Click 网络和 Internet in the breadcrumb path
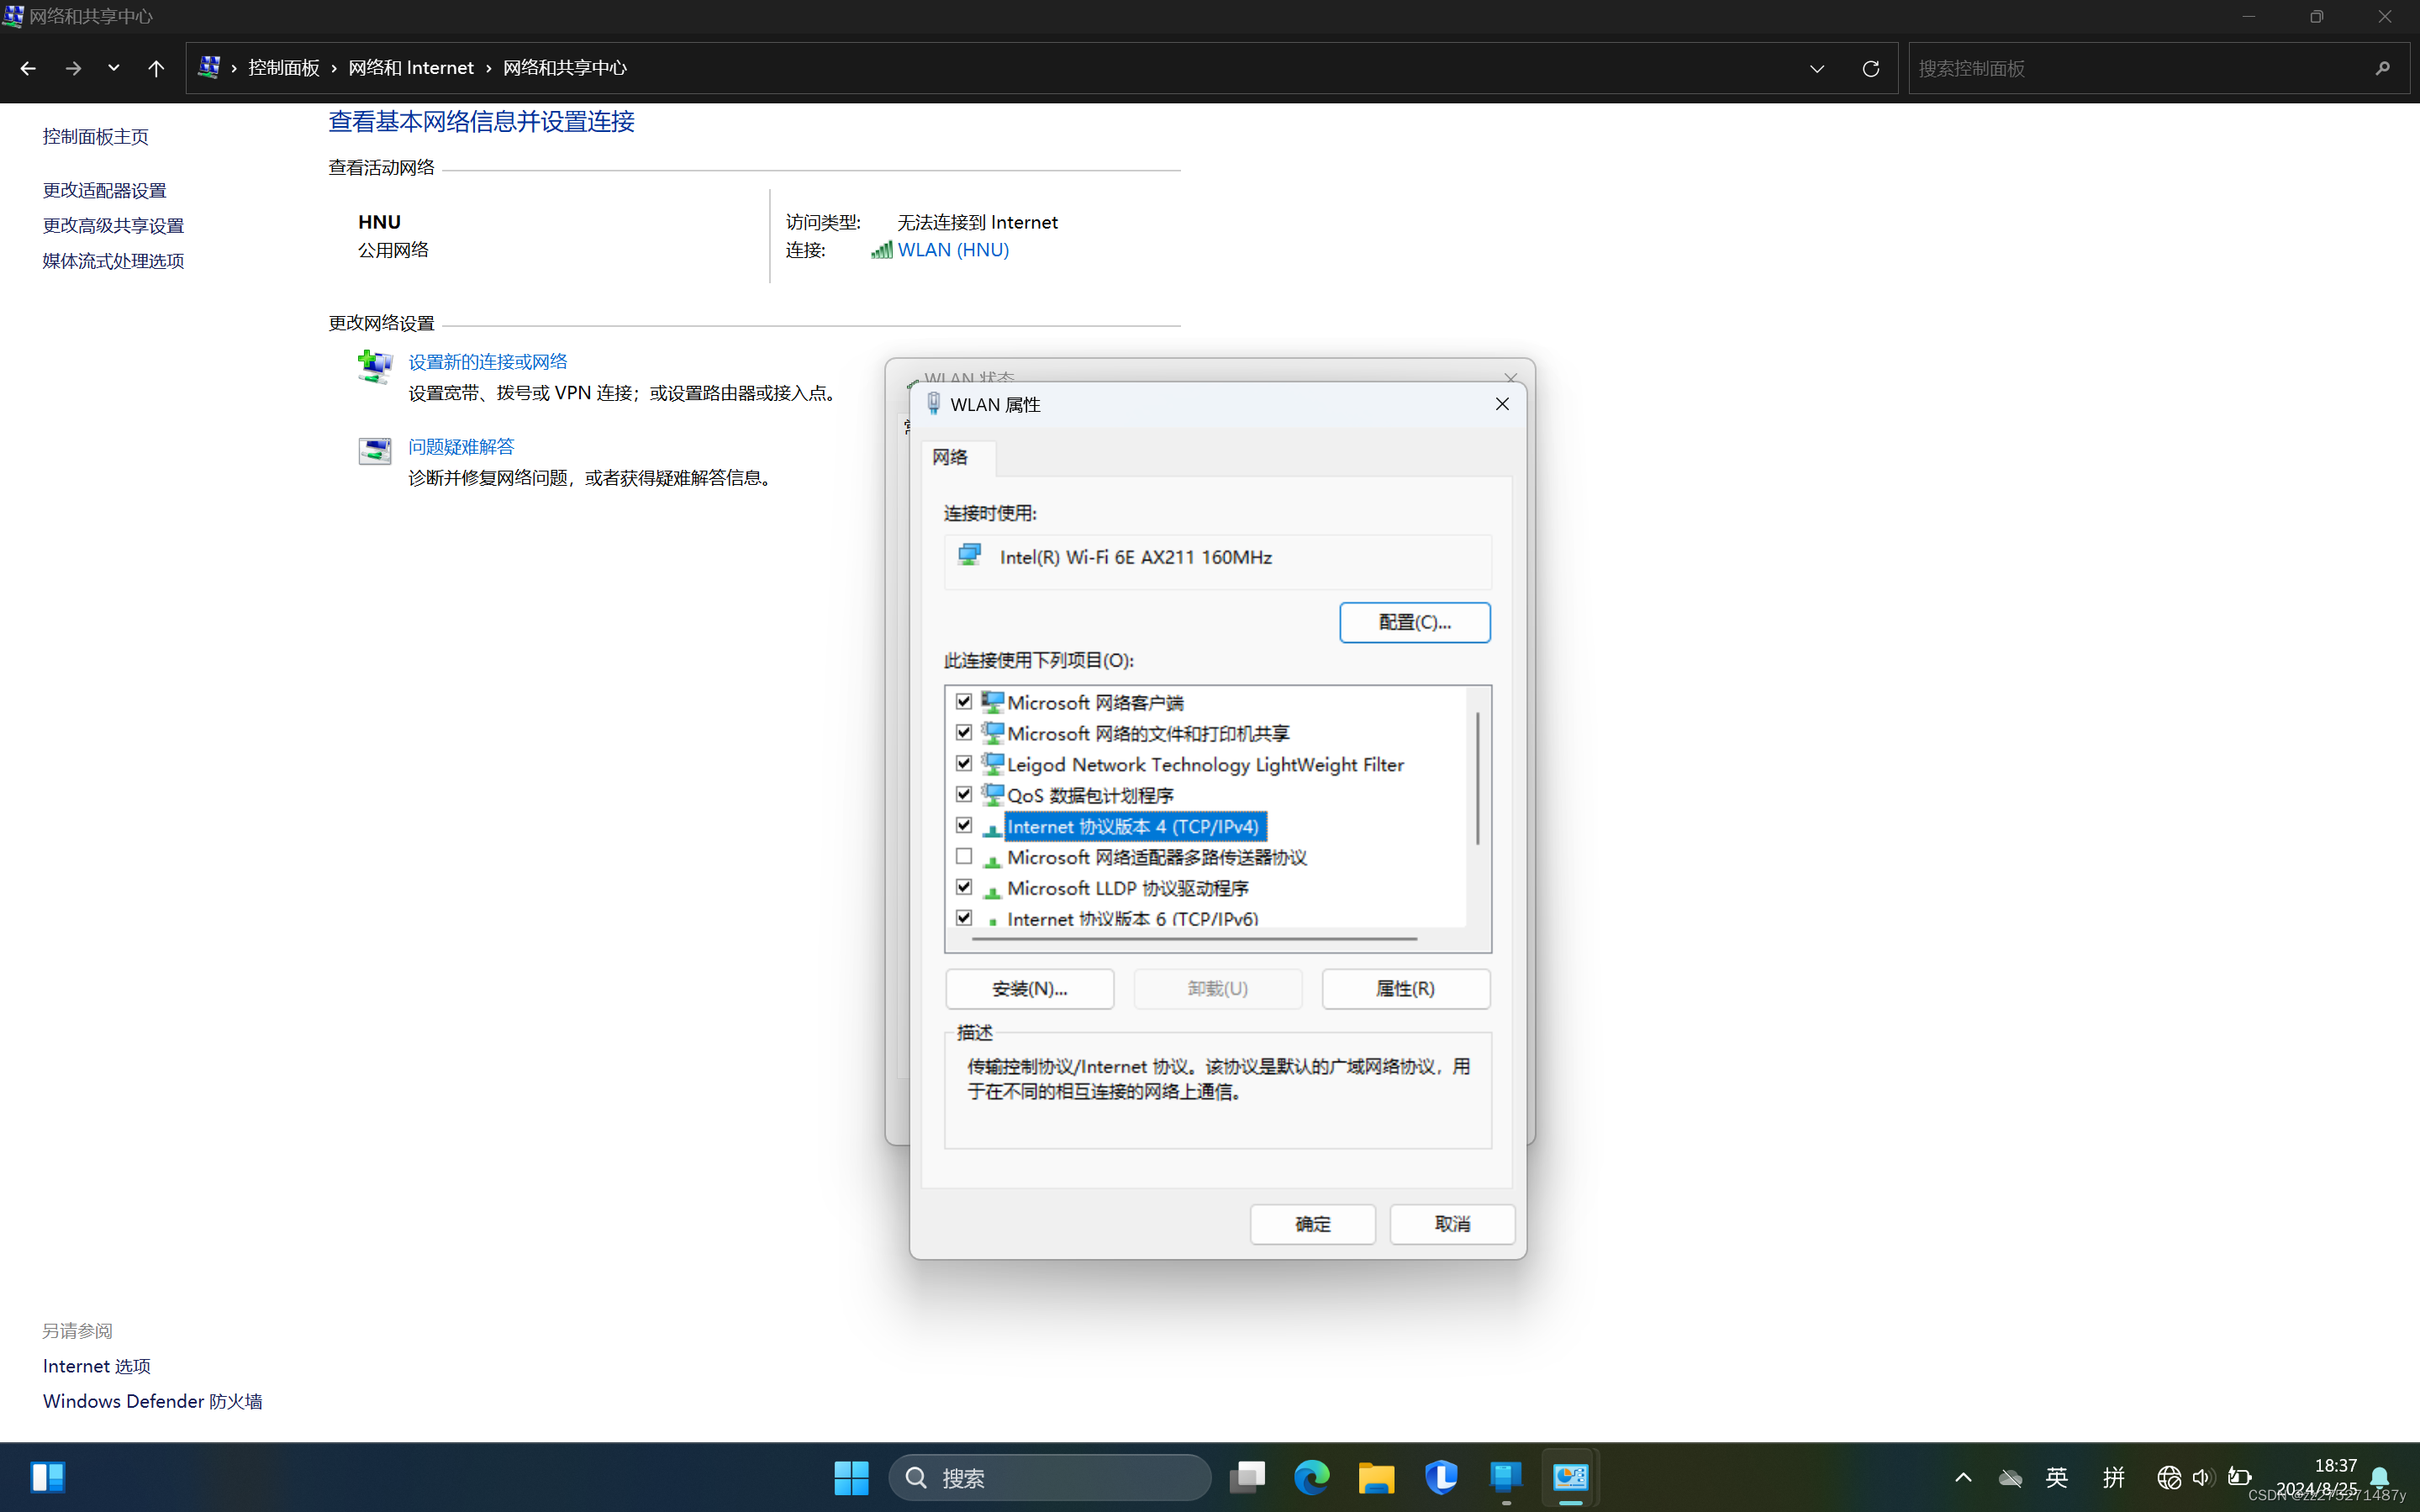The height and width of the screenshot is (1512, 2420). pos(411,68)
